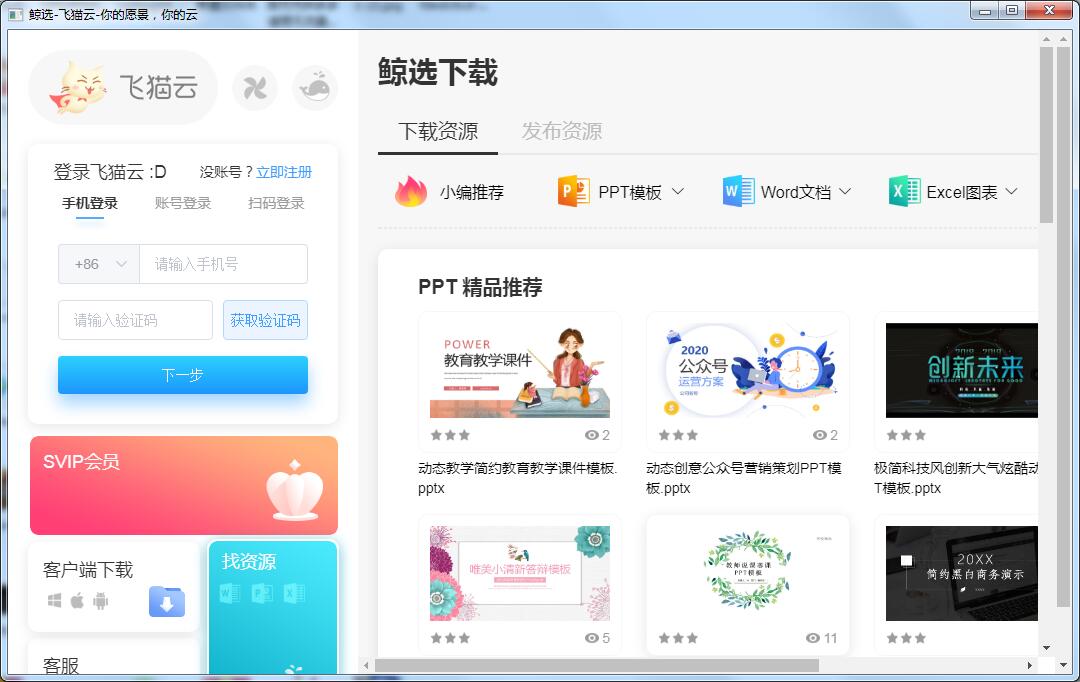Click the blue download folder icon

[167, 601]
